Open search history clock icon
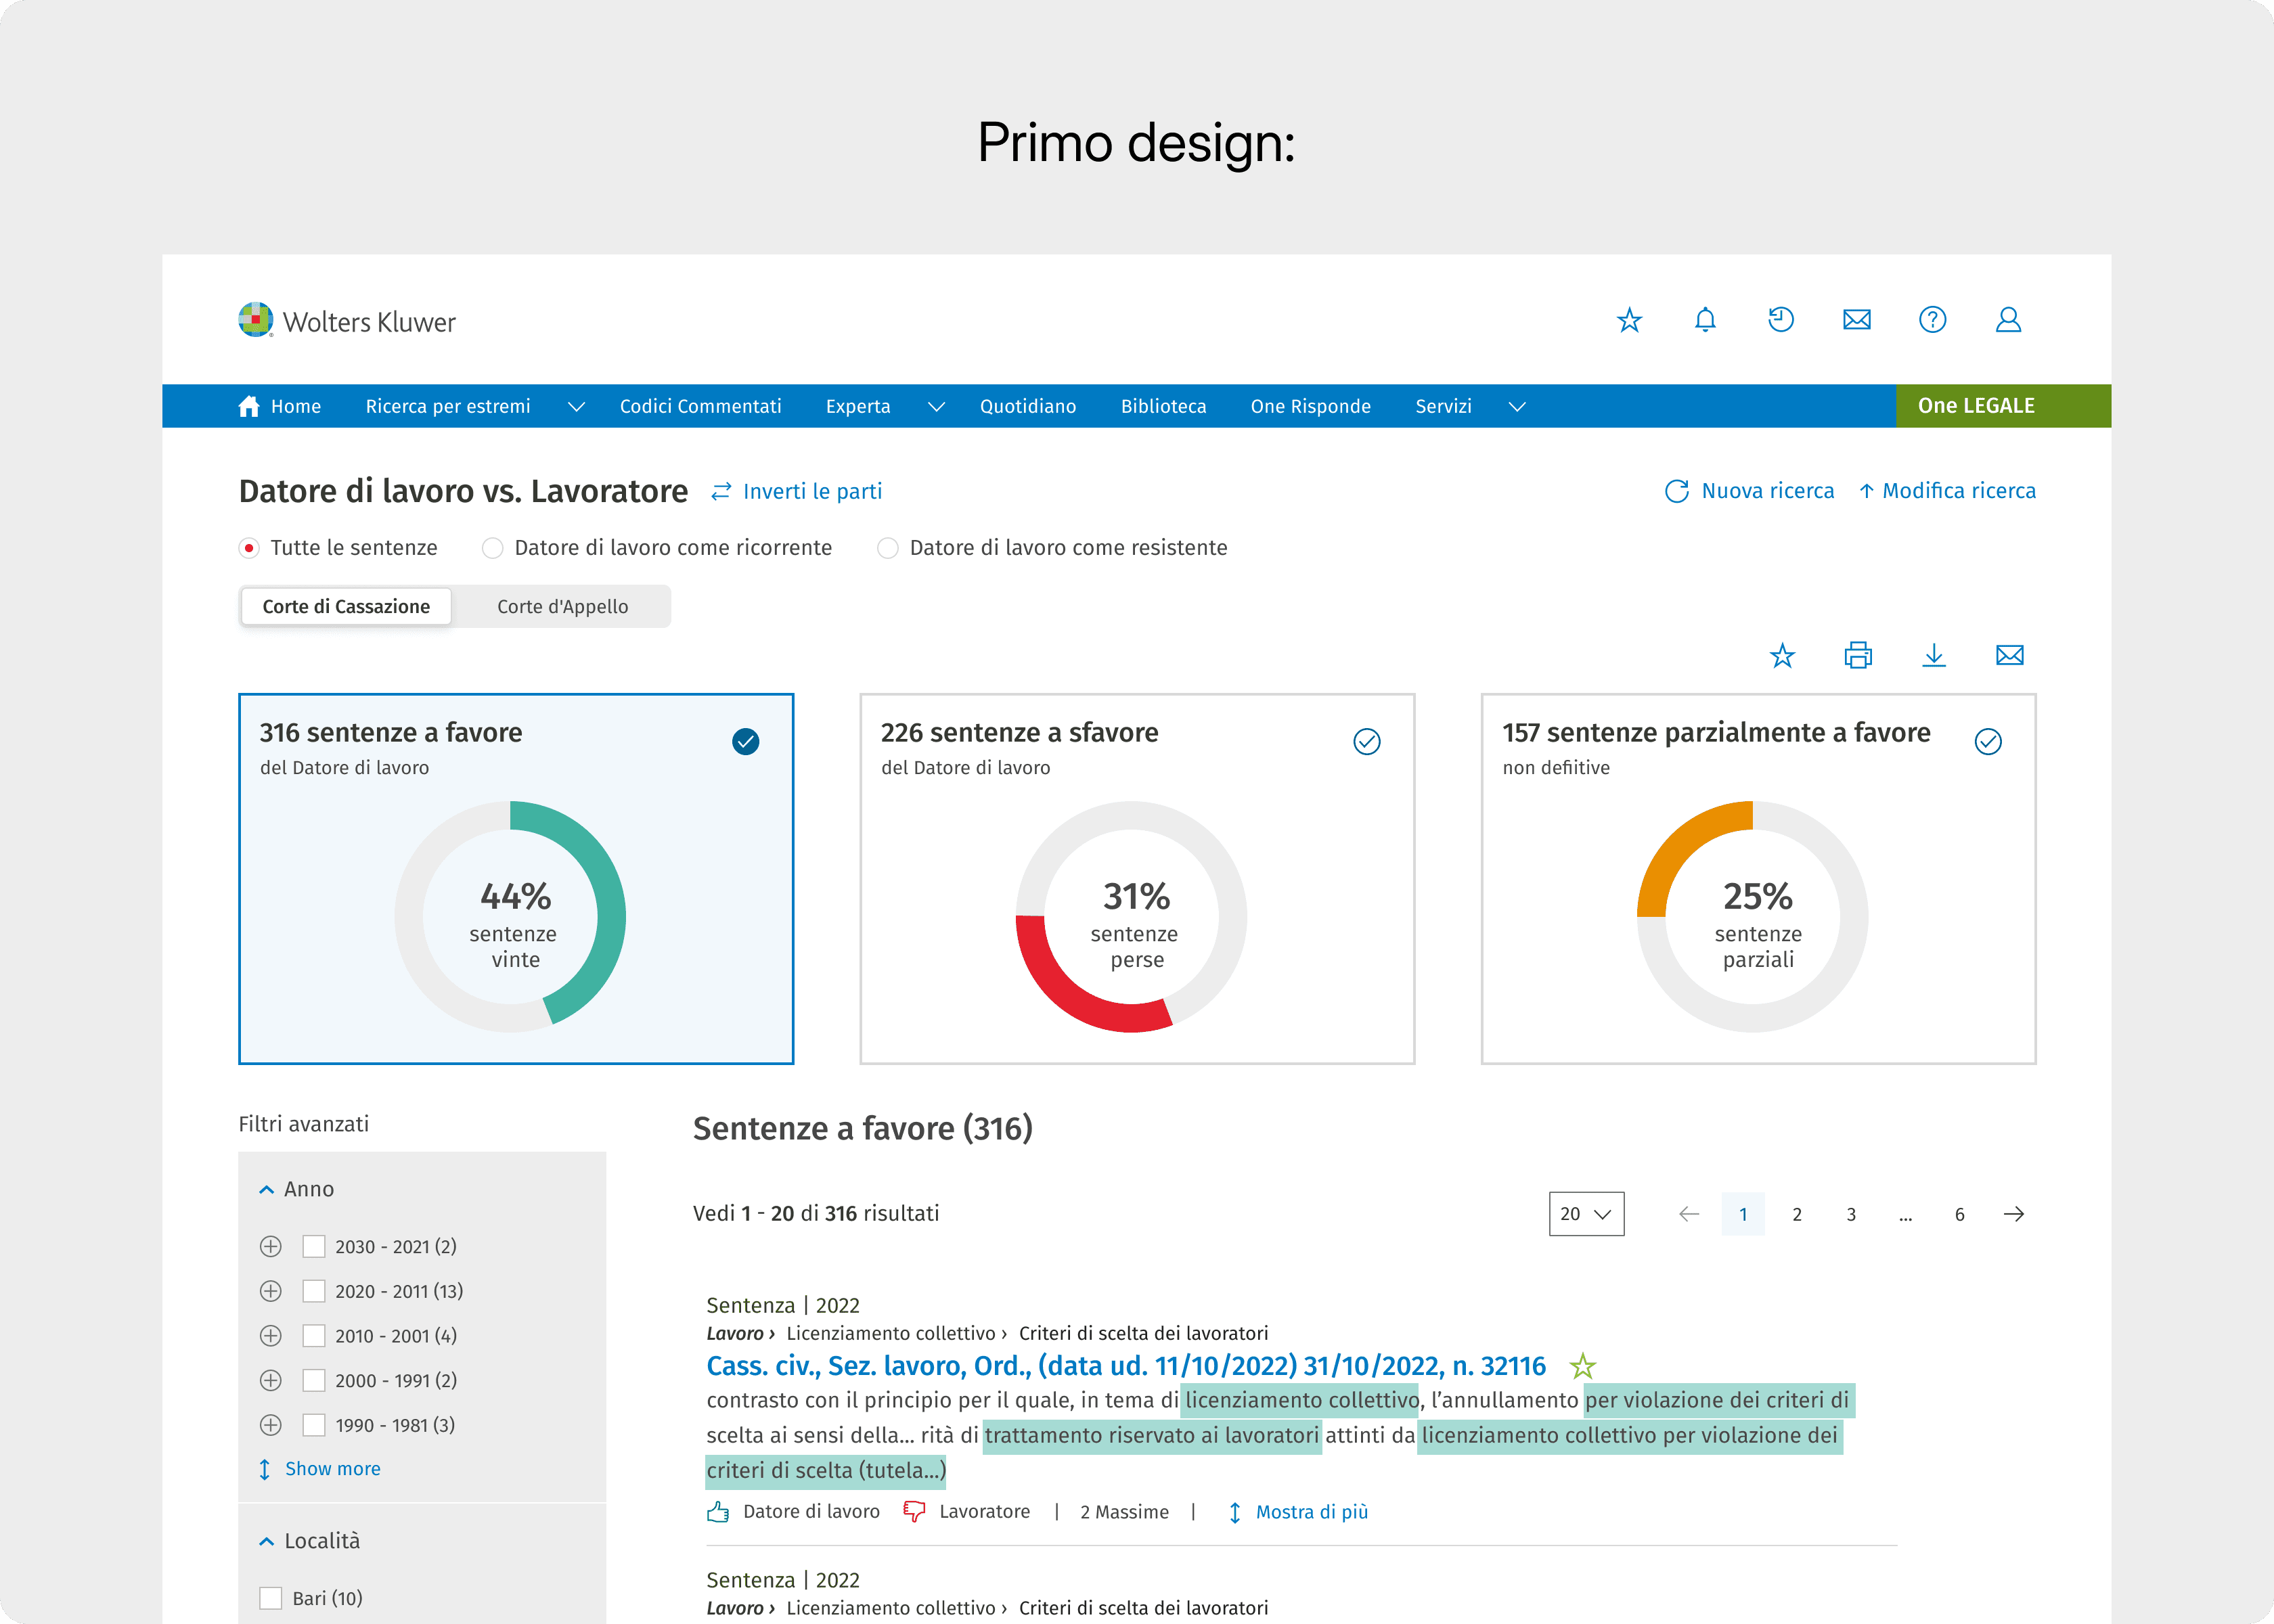This screenshot has width=2274, height=1624. 1781,320
